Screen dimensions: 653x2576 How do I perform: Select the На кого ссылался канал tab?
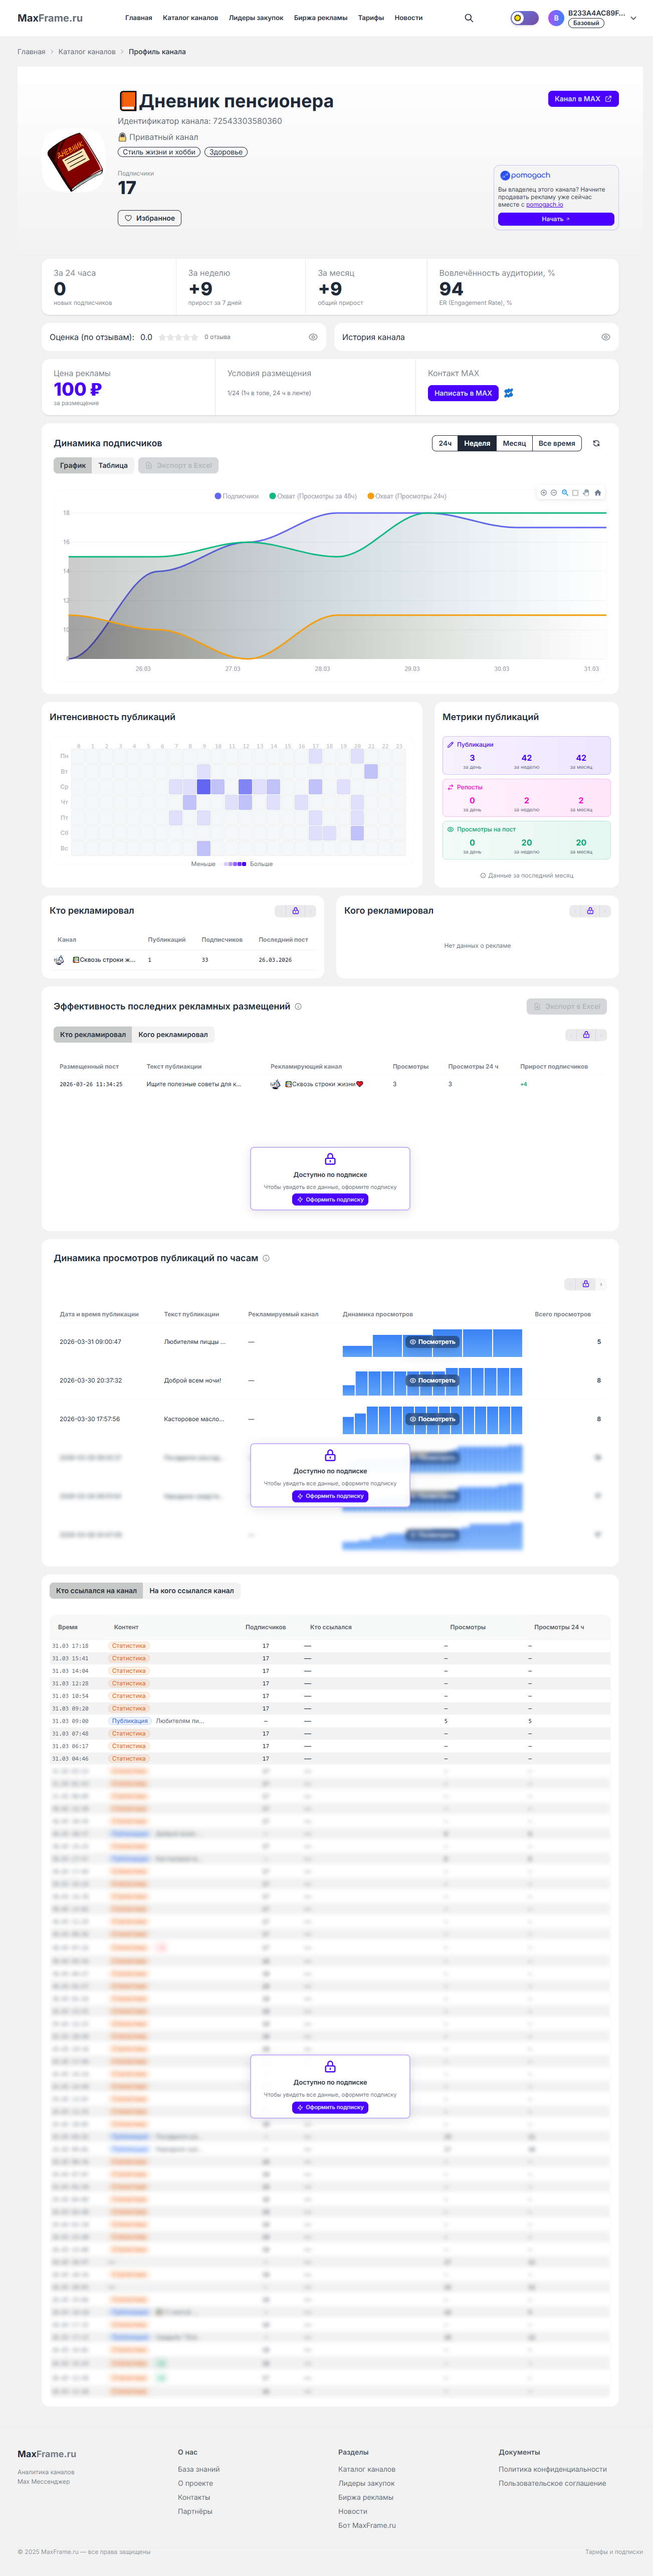point(192,1591)
